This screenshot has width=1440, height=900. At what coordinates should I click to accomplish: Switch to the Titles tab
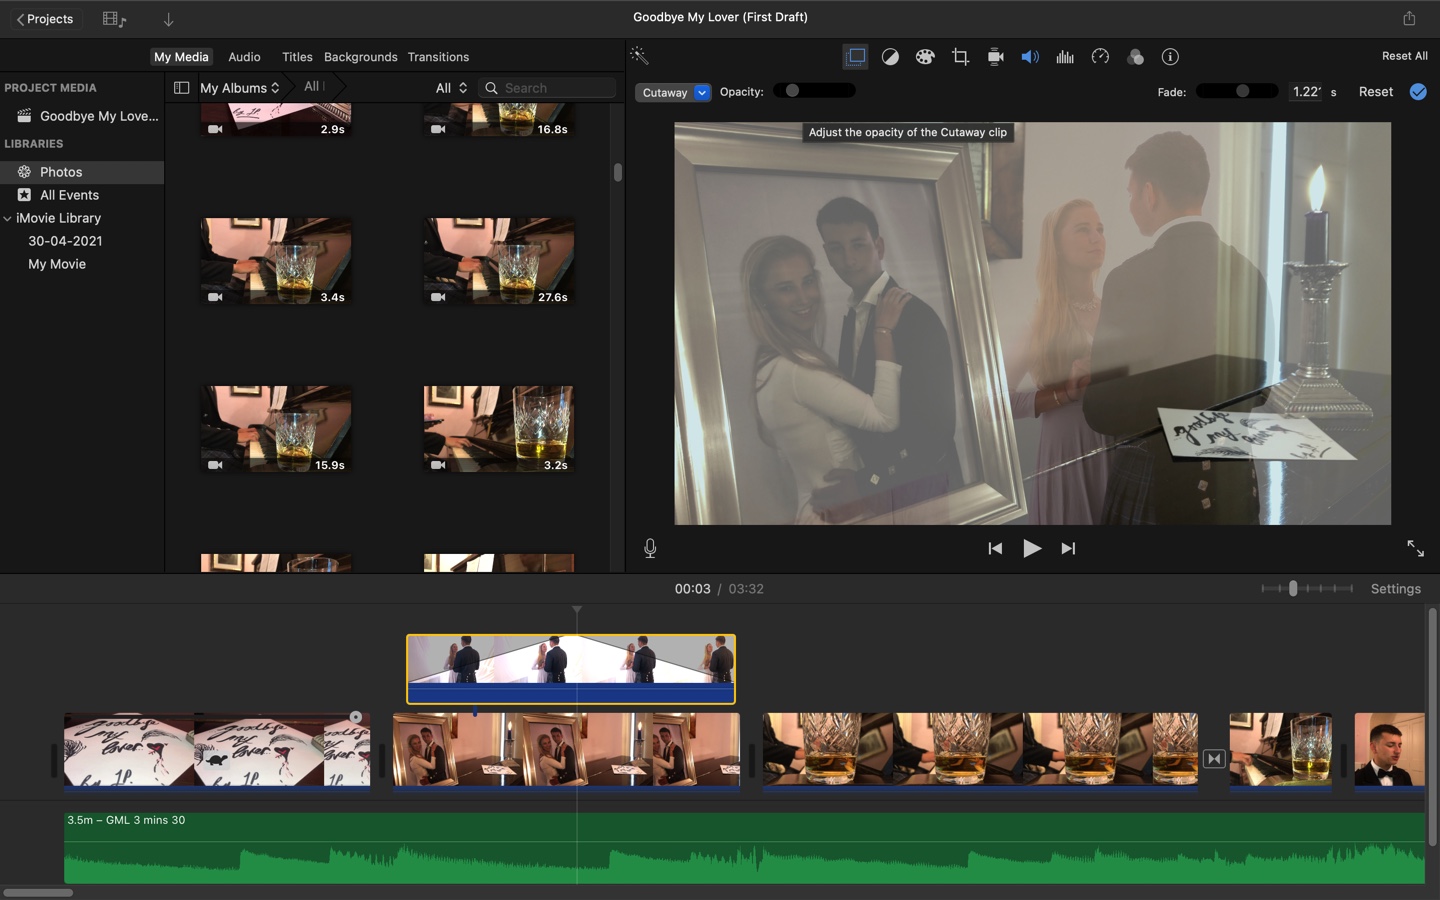[x=297, y=57]
